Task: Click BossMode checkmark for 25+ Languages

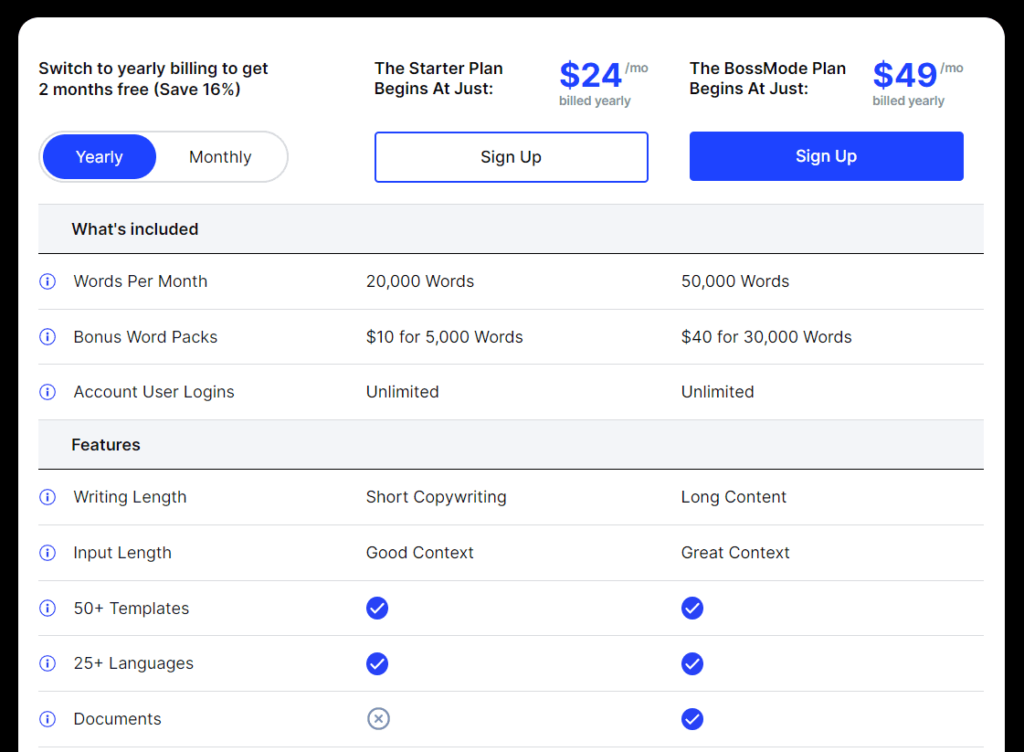Action: click(x=692, y=663)
